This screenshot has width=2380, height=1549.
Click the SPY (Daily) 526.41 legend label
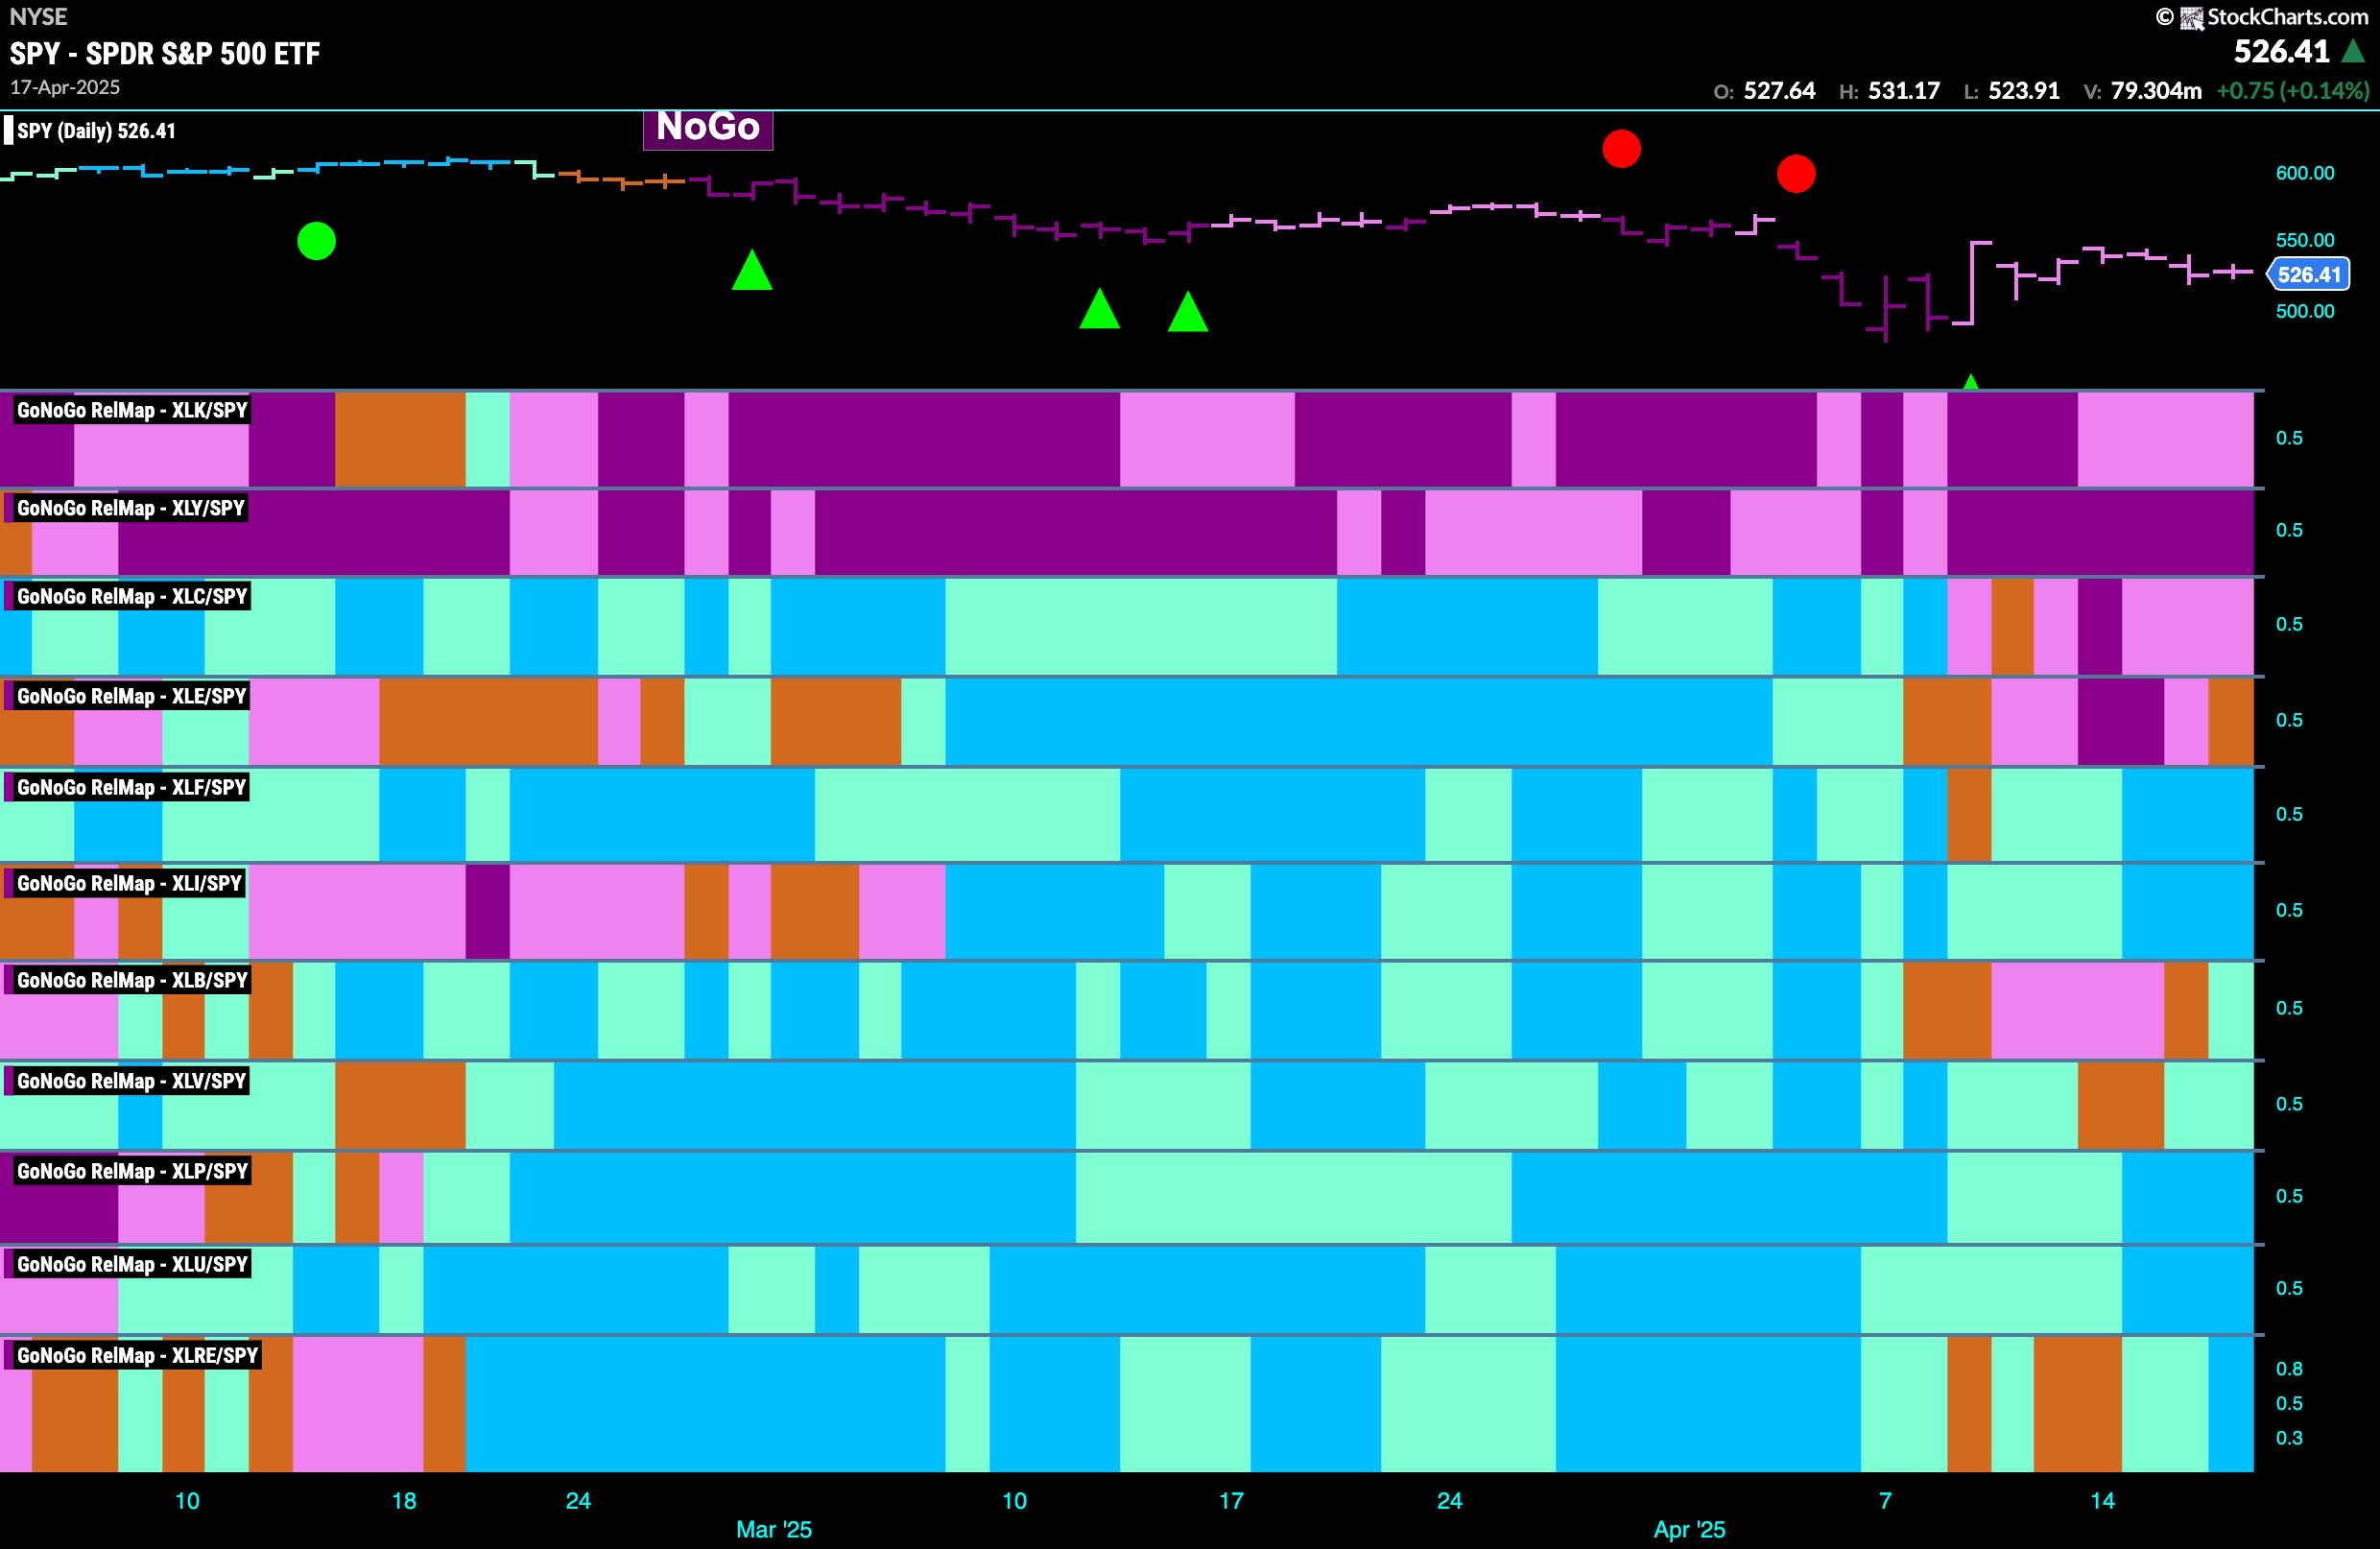(96, 131)
